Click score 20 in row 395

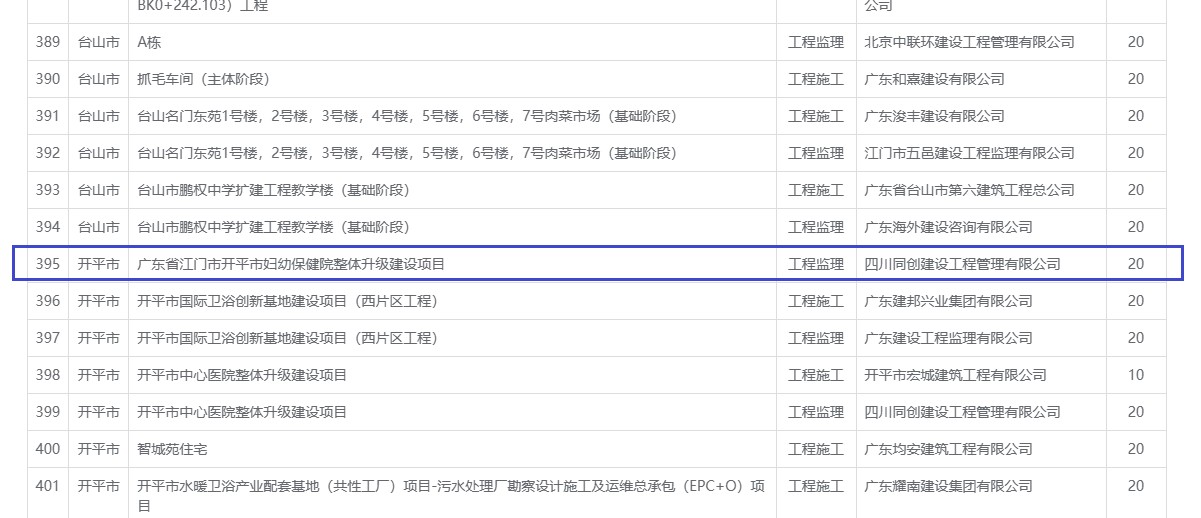pyautogui.click(x=1136, y=264)
